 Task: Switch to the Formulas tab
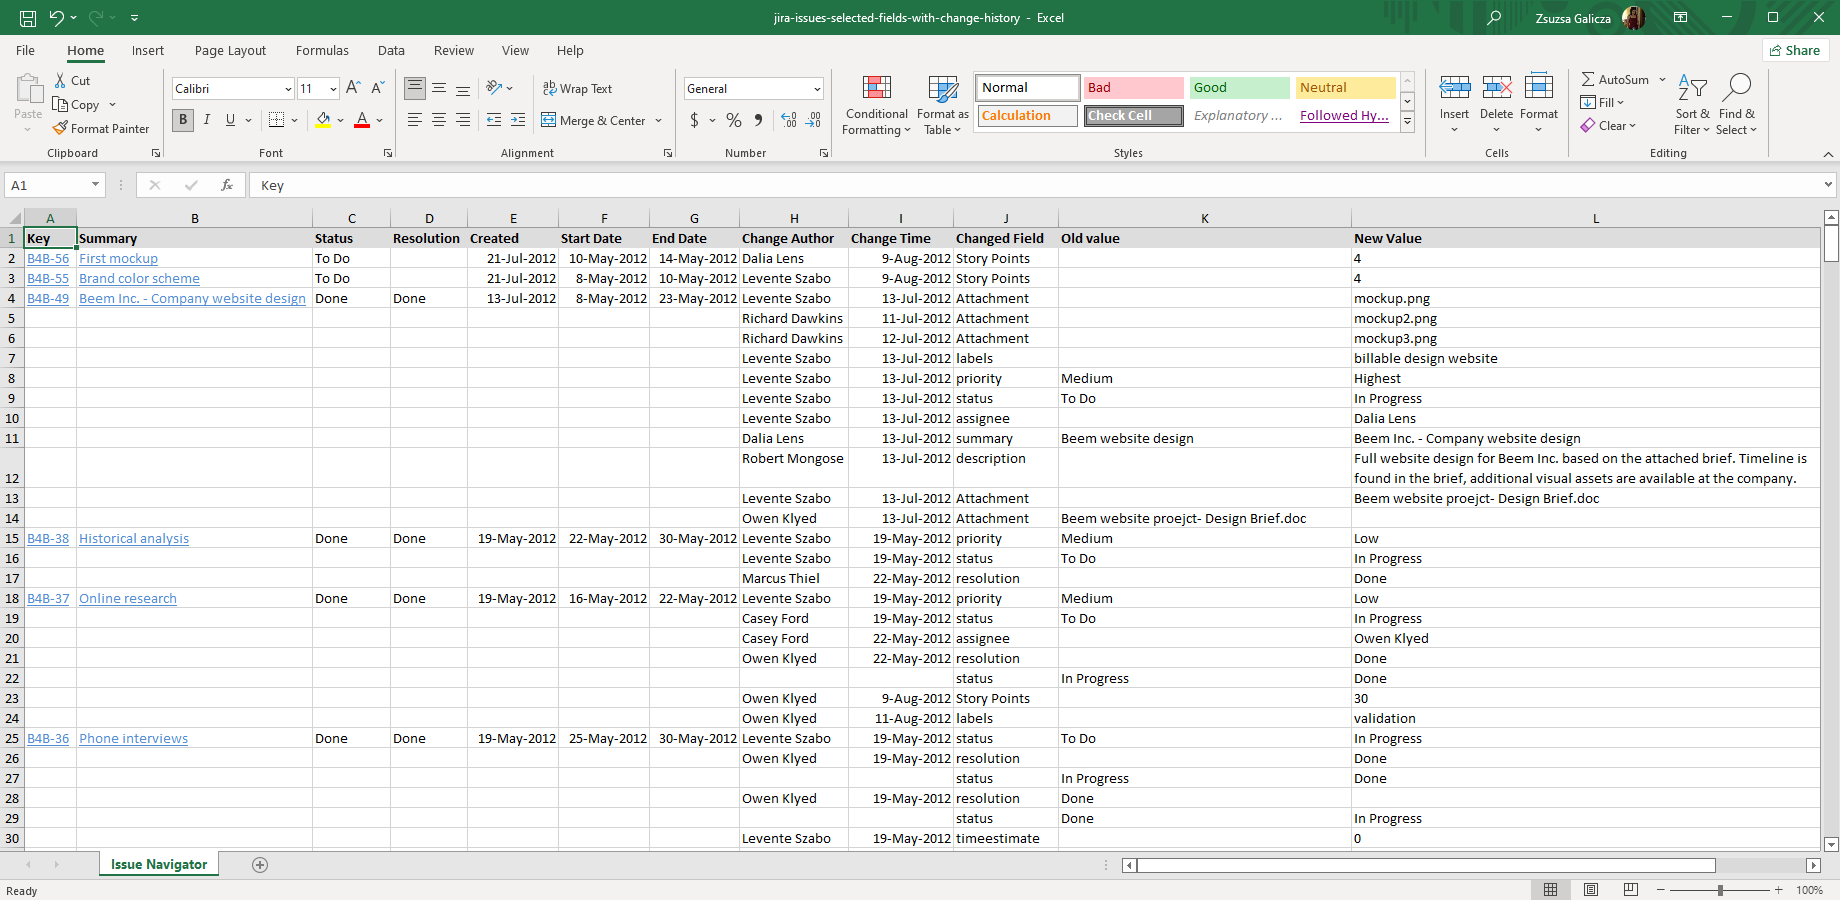322,50
